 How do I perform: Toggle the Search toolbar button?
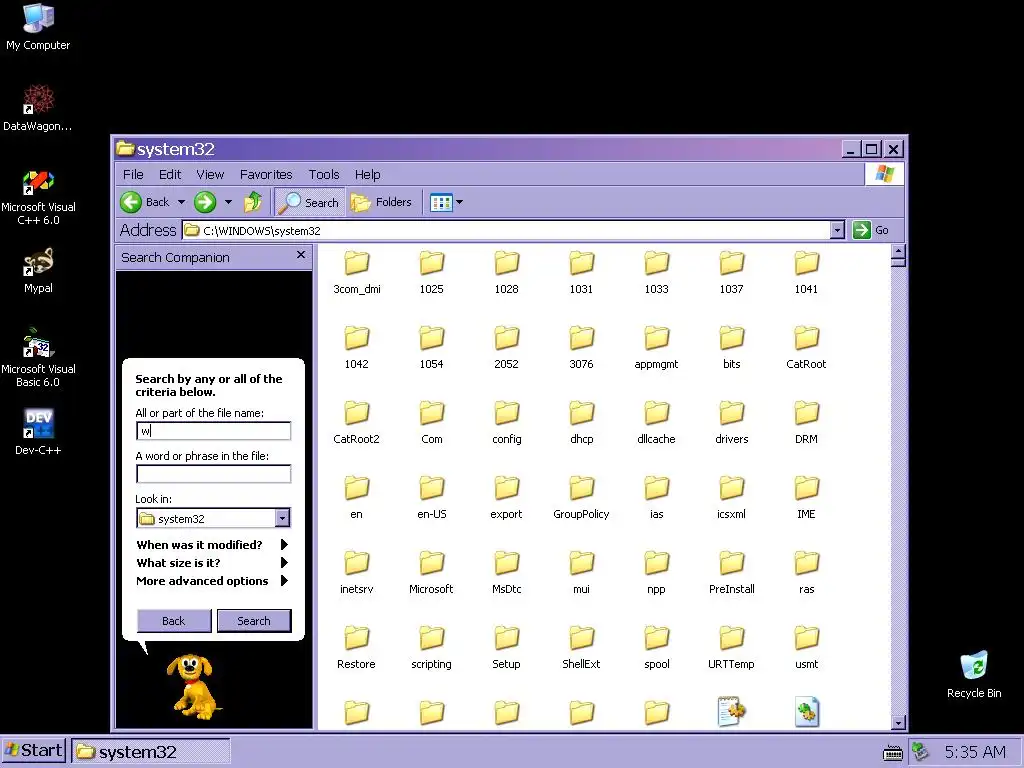(x=308, y=202)
